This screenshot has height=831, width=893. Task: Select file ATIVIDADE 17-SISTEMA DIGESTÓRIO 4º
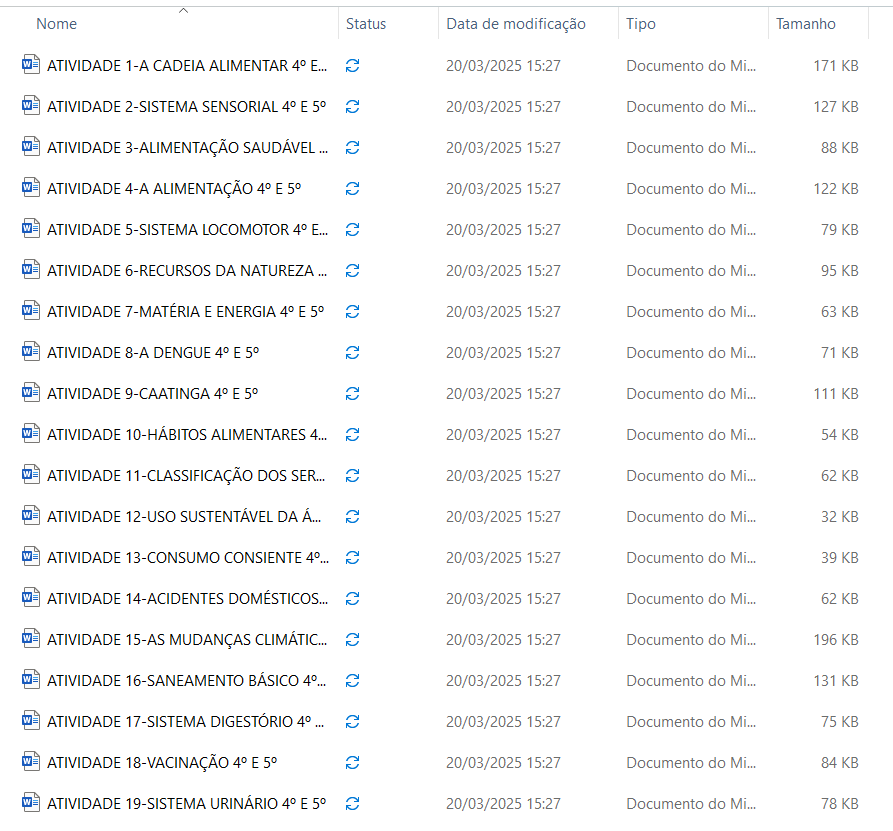click(185, 722)
